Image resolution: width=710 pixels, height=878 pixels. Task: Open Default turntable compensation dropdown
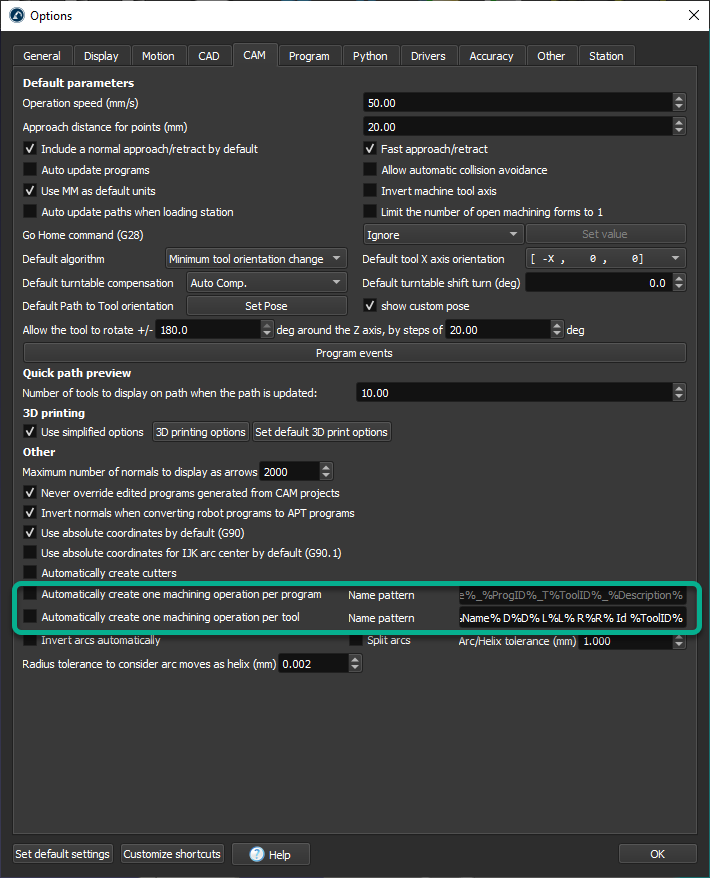(x=266, y=283)
